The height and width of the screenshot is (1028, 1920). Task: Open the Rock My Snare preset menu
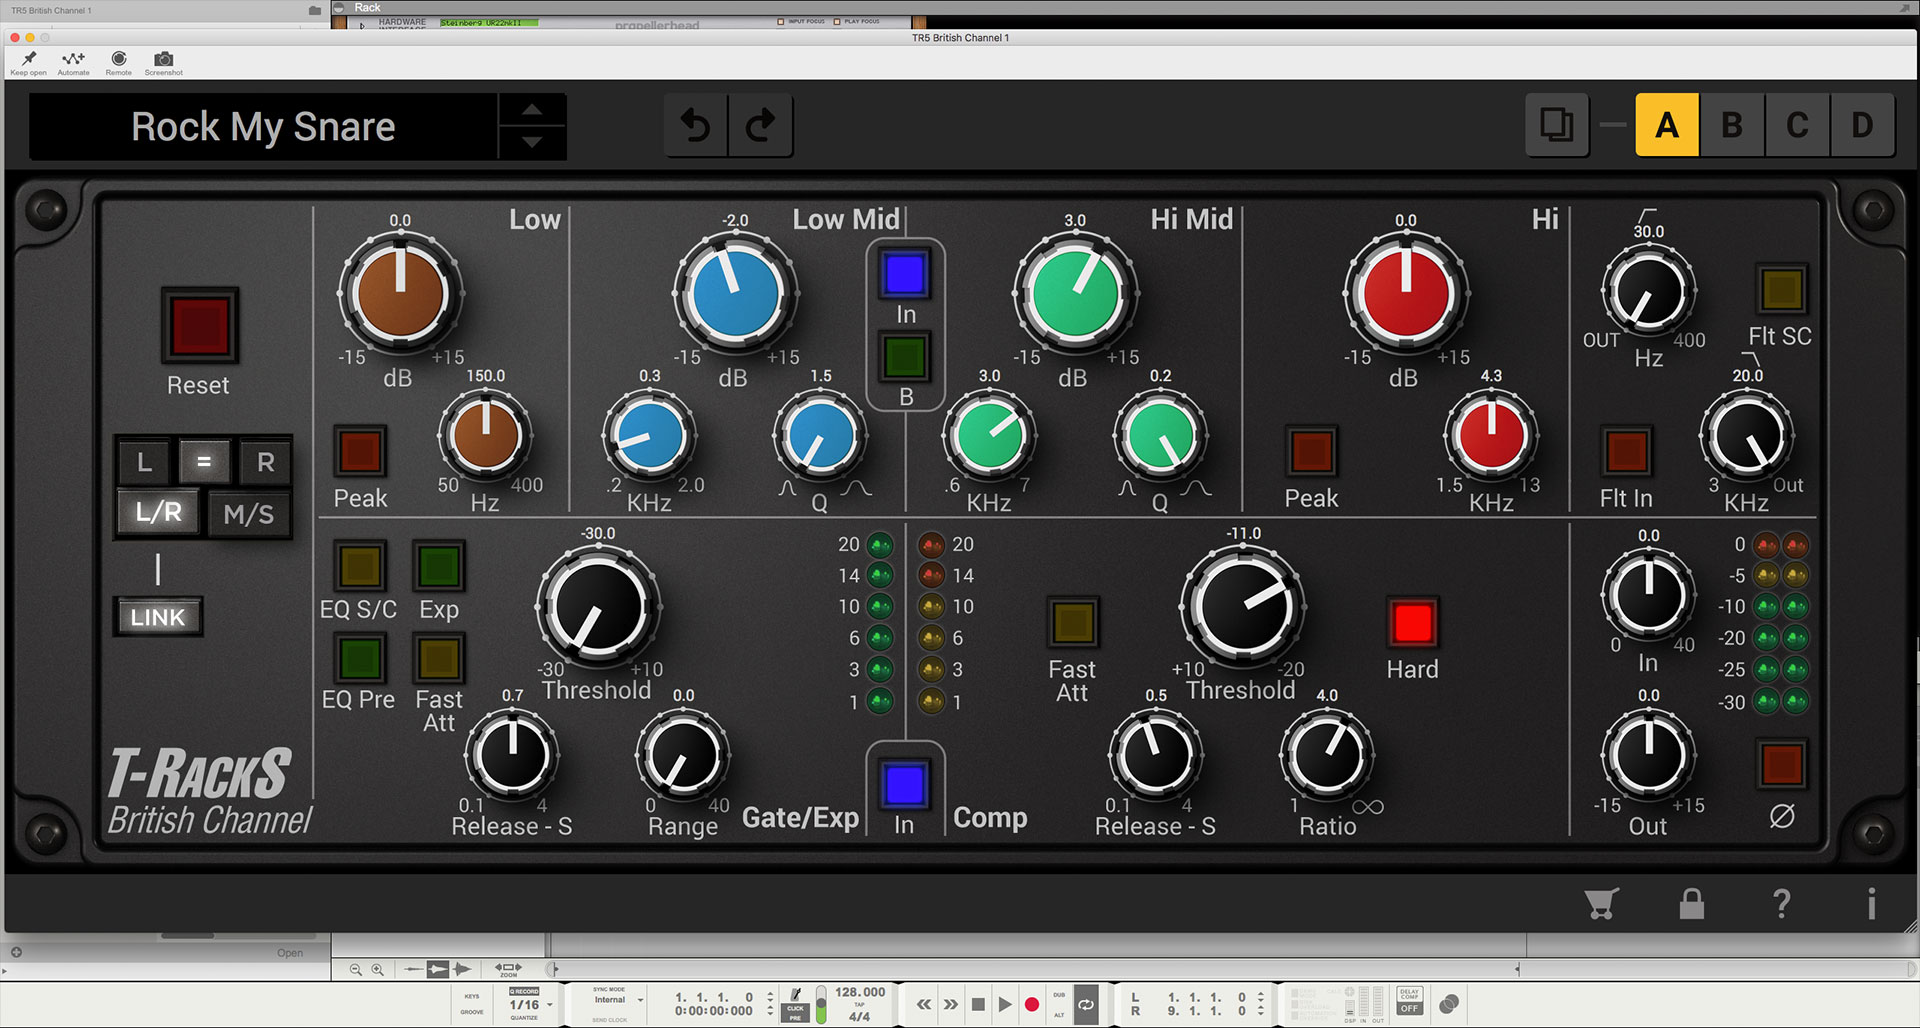264,127
